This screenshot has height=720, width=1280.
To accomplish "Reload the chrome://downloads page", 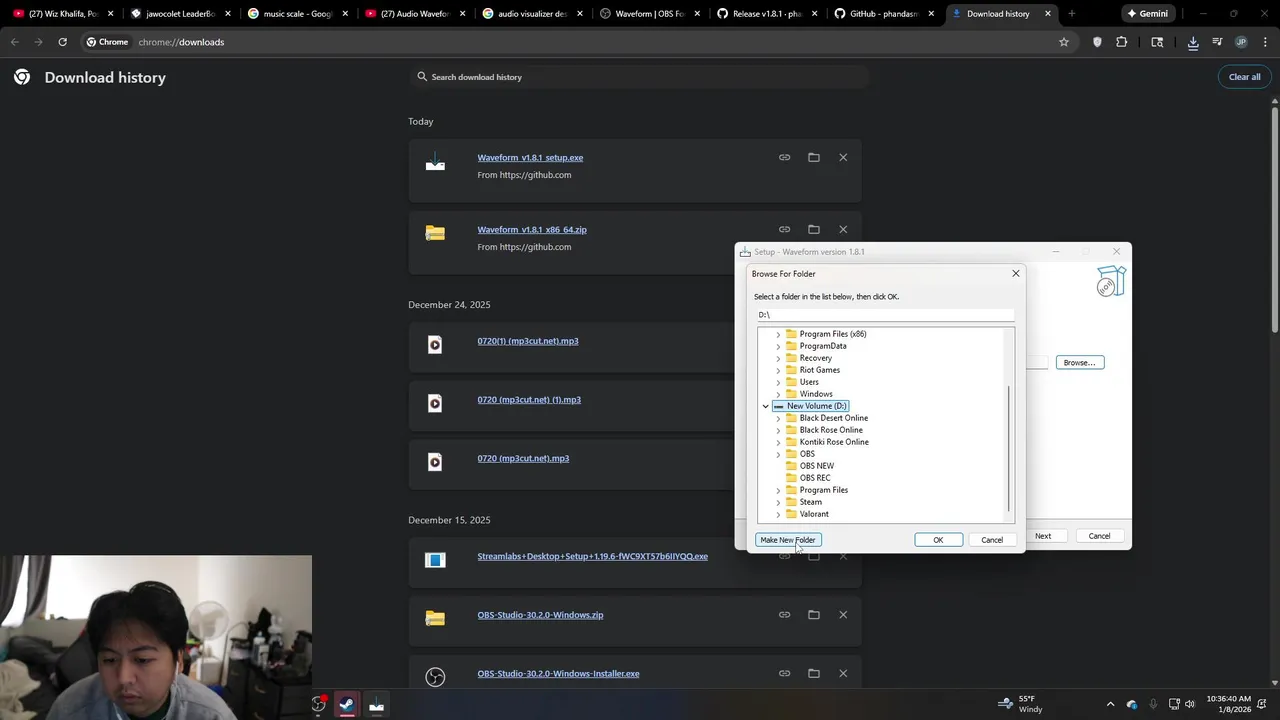I will [62, 42].
